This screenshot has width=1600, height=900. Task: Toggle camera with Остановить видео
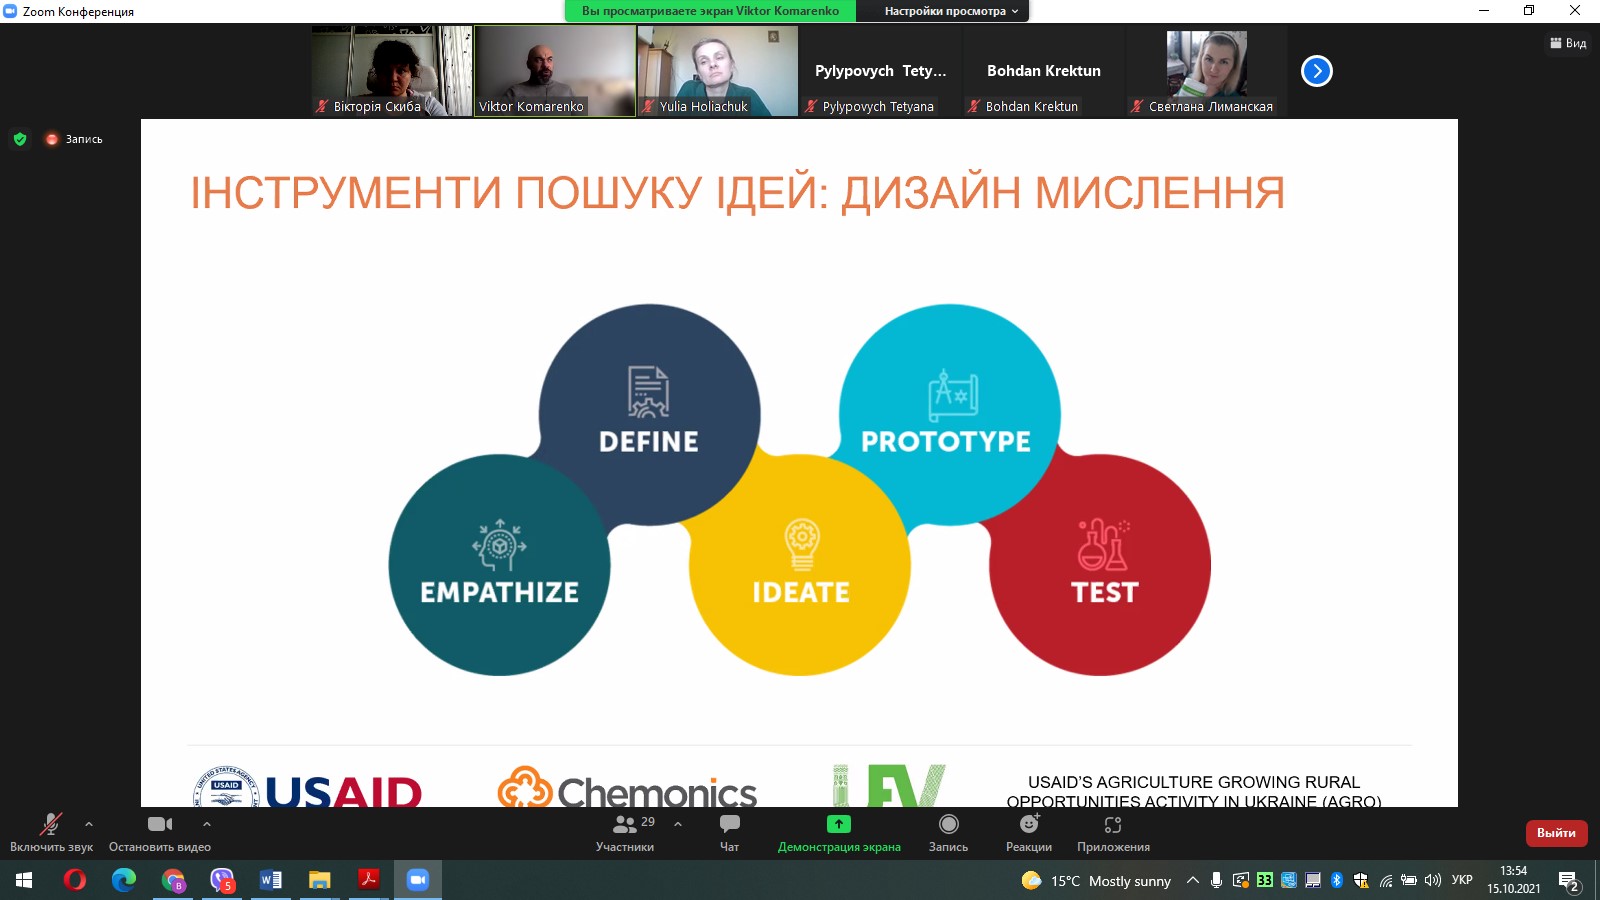(159, 824)
